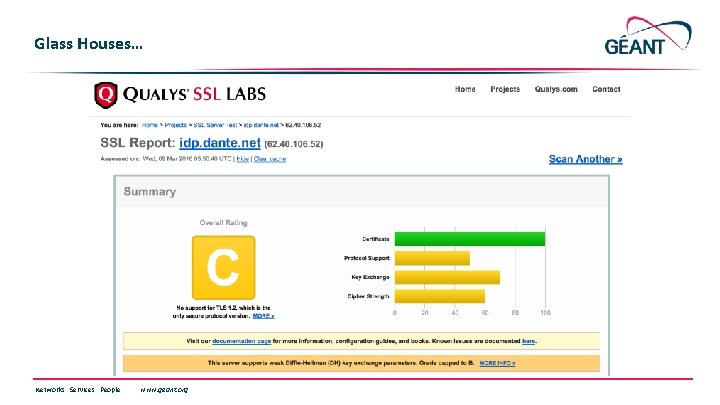
Task: Click the Summary section heading
Action: pyautogui.click(x=150, y=191)
